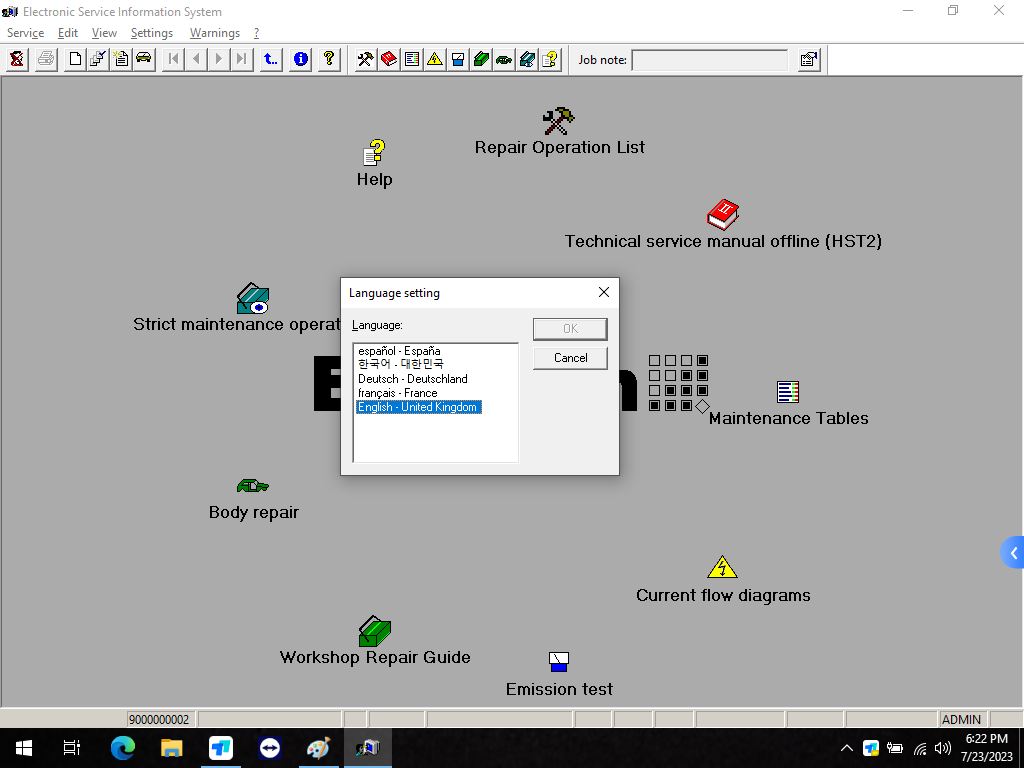
Task: Open the Settings menu
Action: 152,33
